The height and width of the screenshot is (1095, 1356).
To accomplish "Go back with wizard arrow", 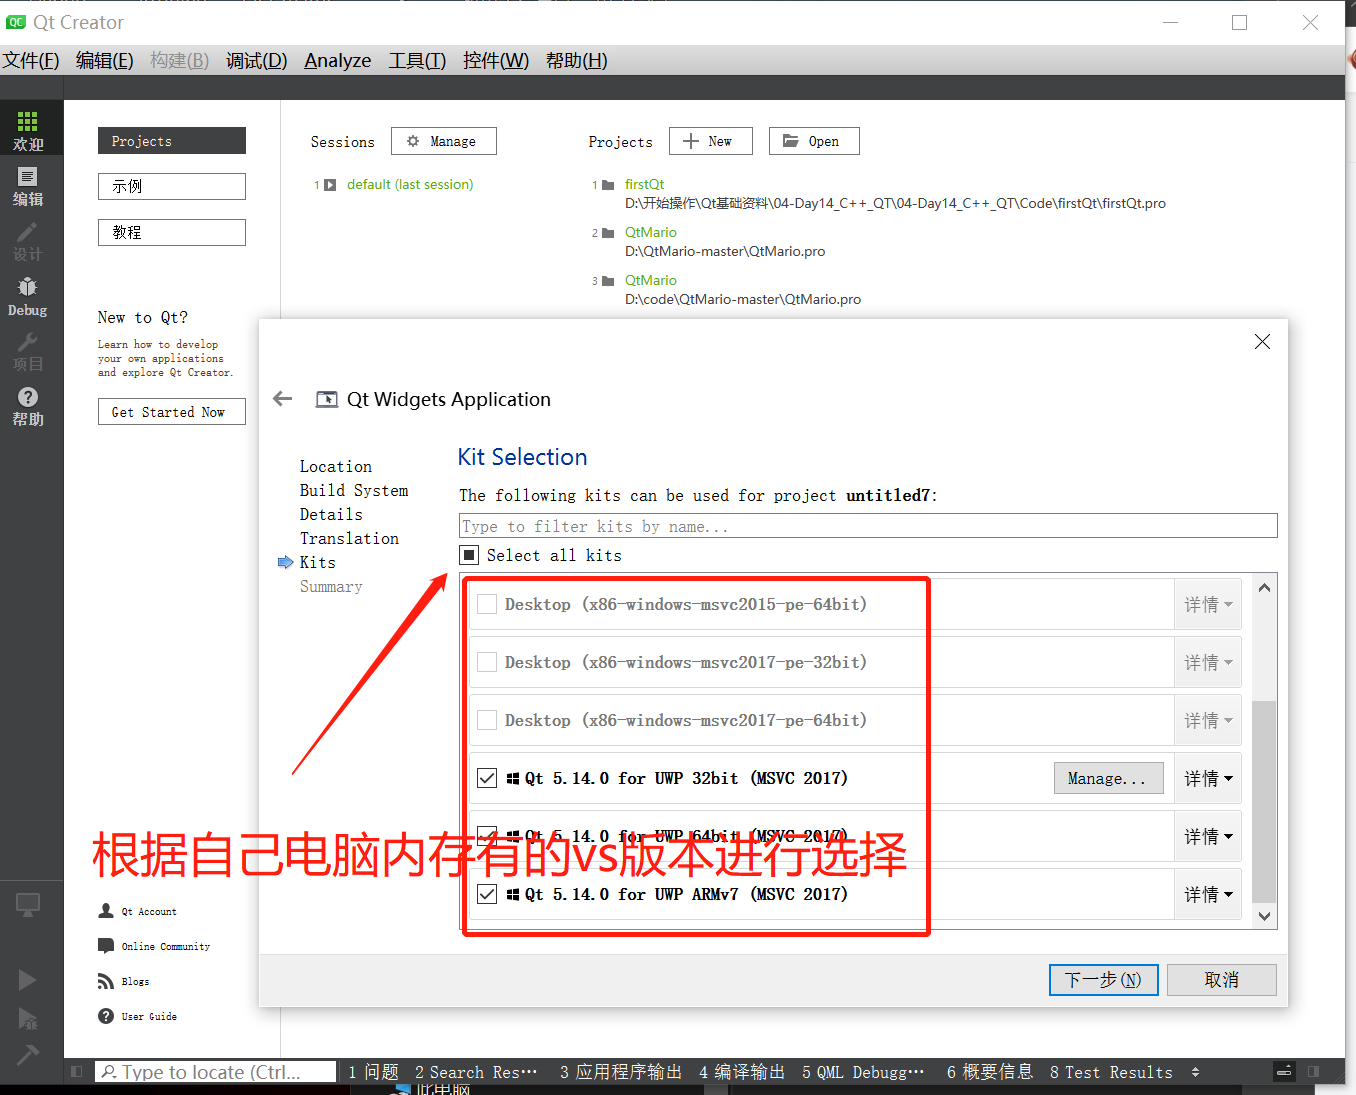I will coord(283,399).
